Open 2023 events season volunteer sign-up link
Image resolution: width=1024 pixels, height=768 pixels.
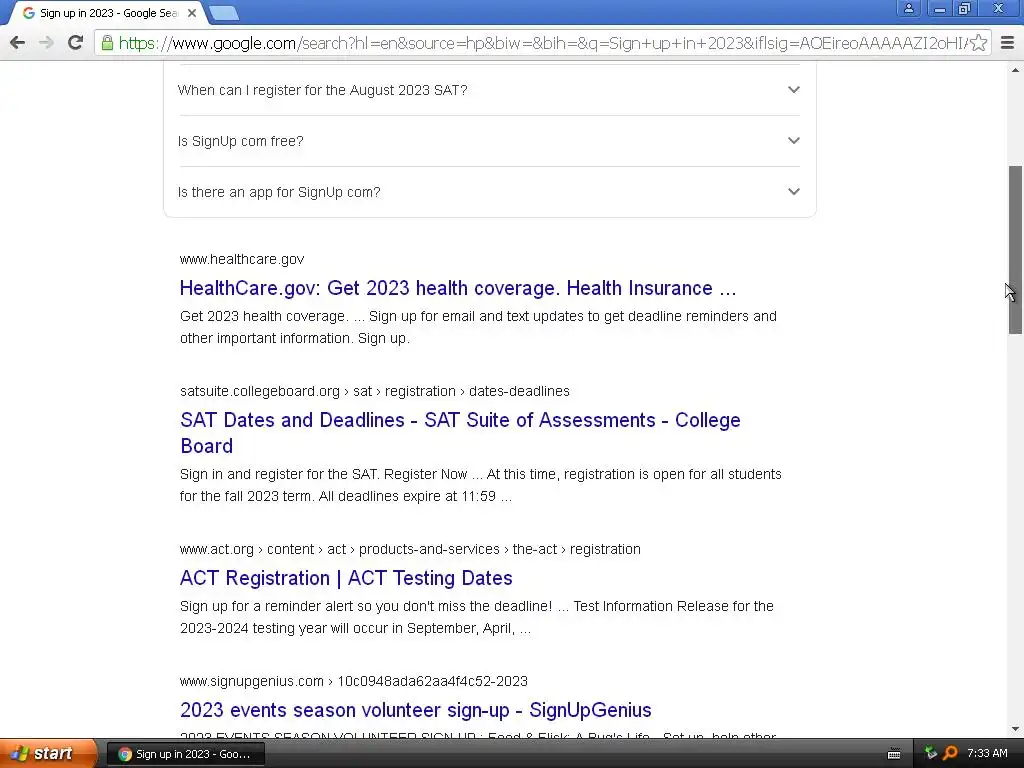pos(415,710)
